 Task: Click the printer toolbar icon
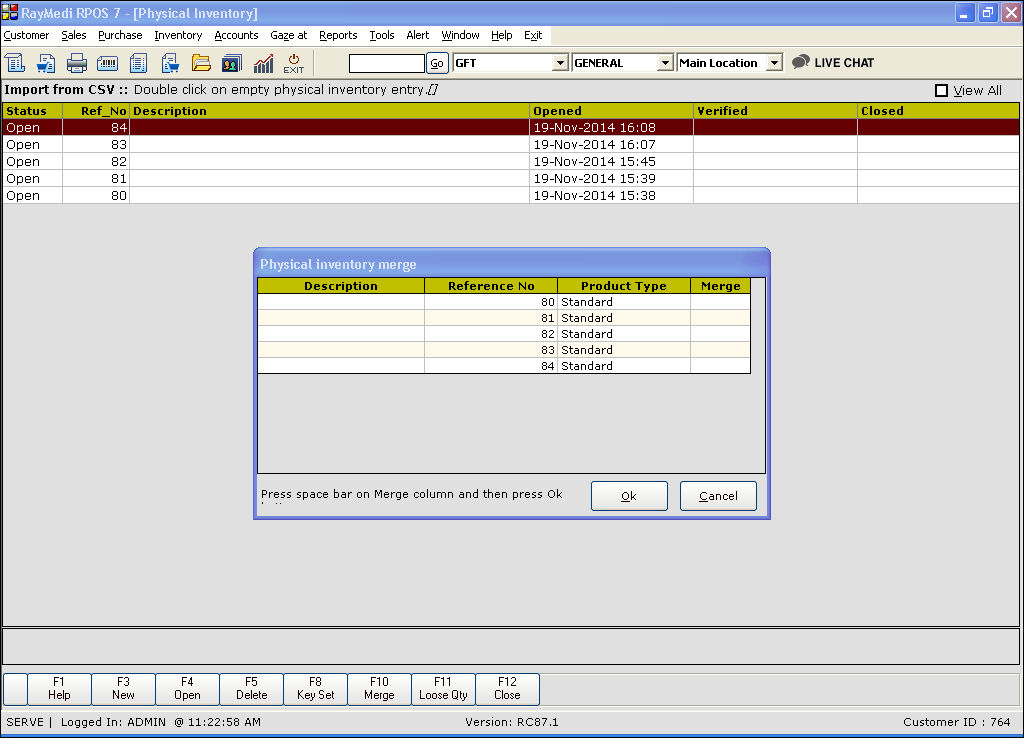pyautogui.click(x=76, y=63)
